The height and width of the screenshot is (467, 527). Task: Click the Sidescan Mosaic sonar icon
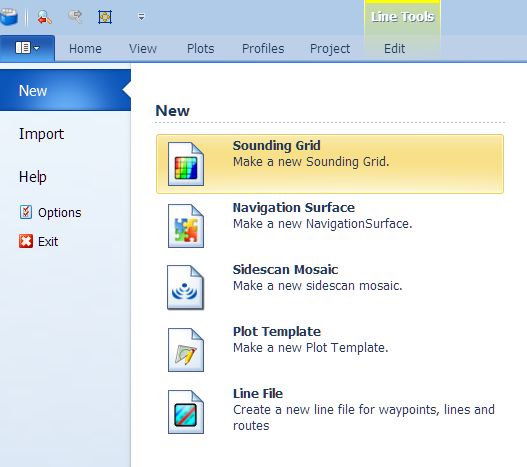point(185,287)
